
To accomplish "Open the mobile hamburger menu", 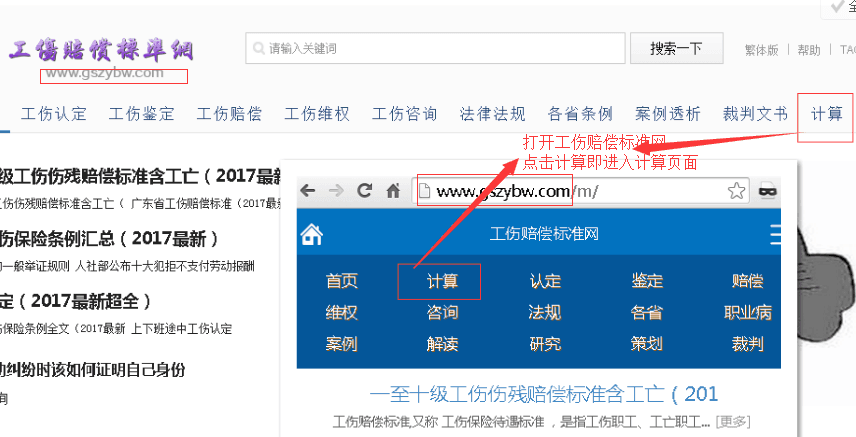I will pos(775,235).
